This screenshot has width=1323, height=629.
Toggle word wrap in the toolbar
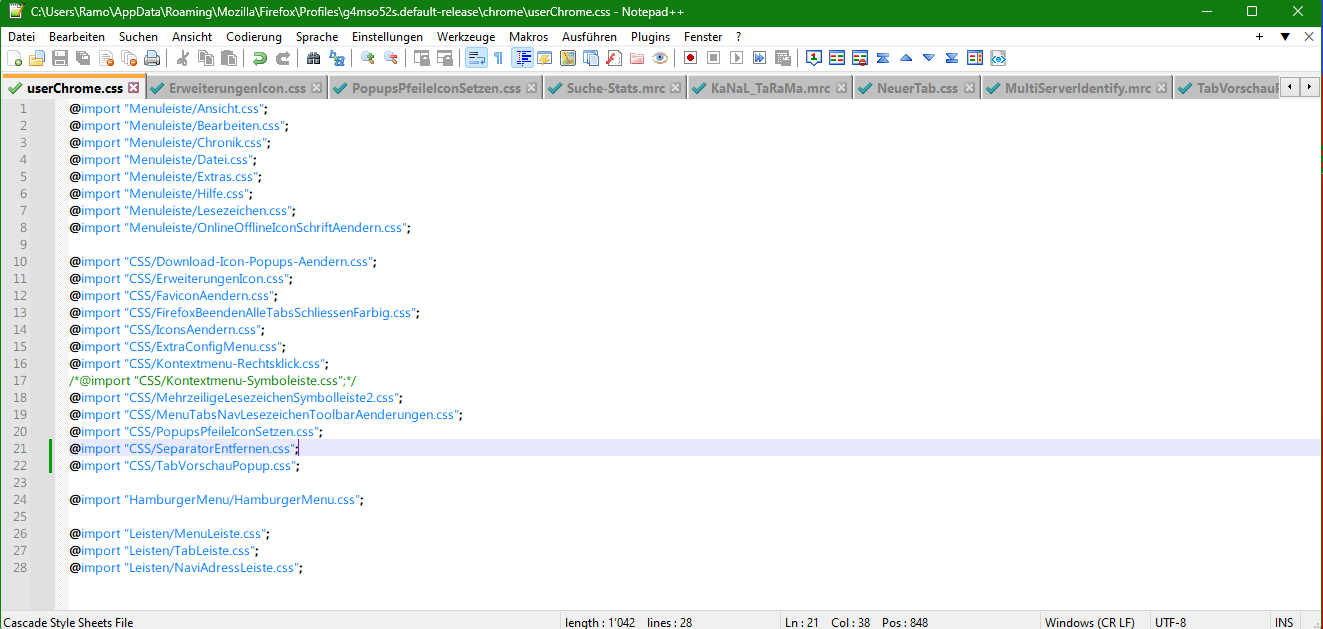[x=476, y=58]
